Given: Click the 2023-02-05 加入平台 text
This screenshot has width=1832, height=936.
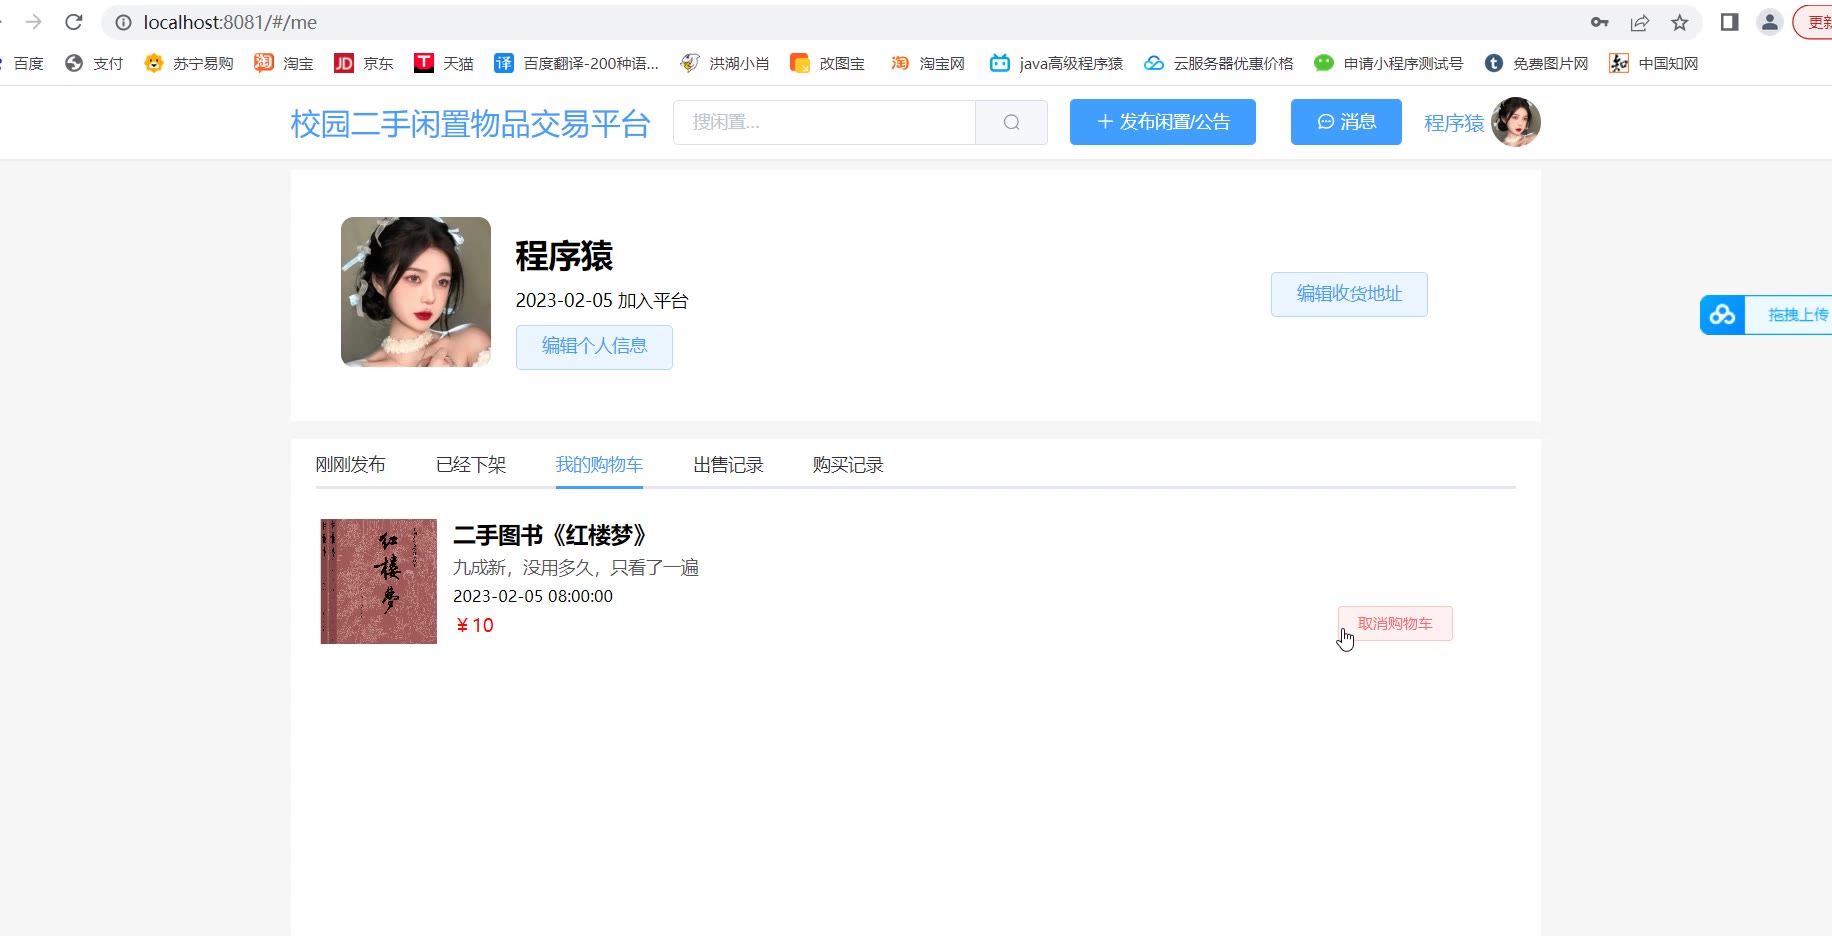Looking at the screenshot, I should (602, 301).
